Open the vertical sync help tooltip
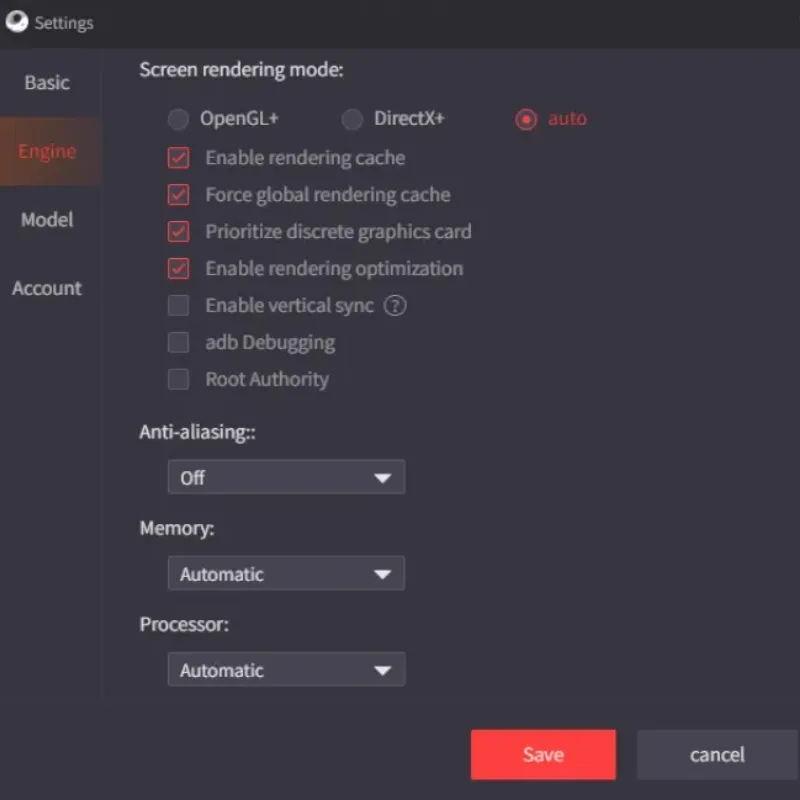The image size is (800, 800). tap(395, 305)
